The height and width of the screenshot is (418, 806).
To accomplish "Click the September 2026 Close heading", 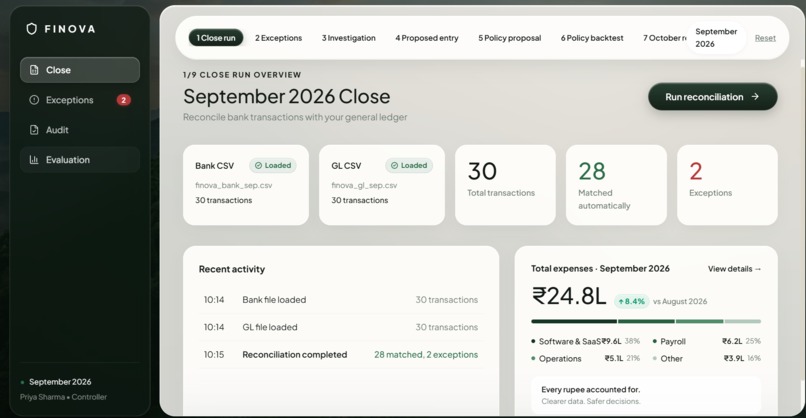I will click(287, 96).
